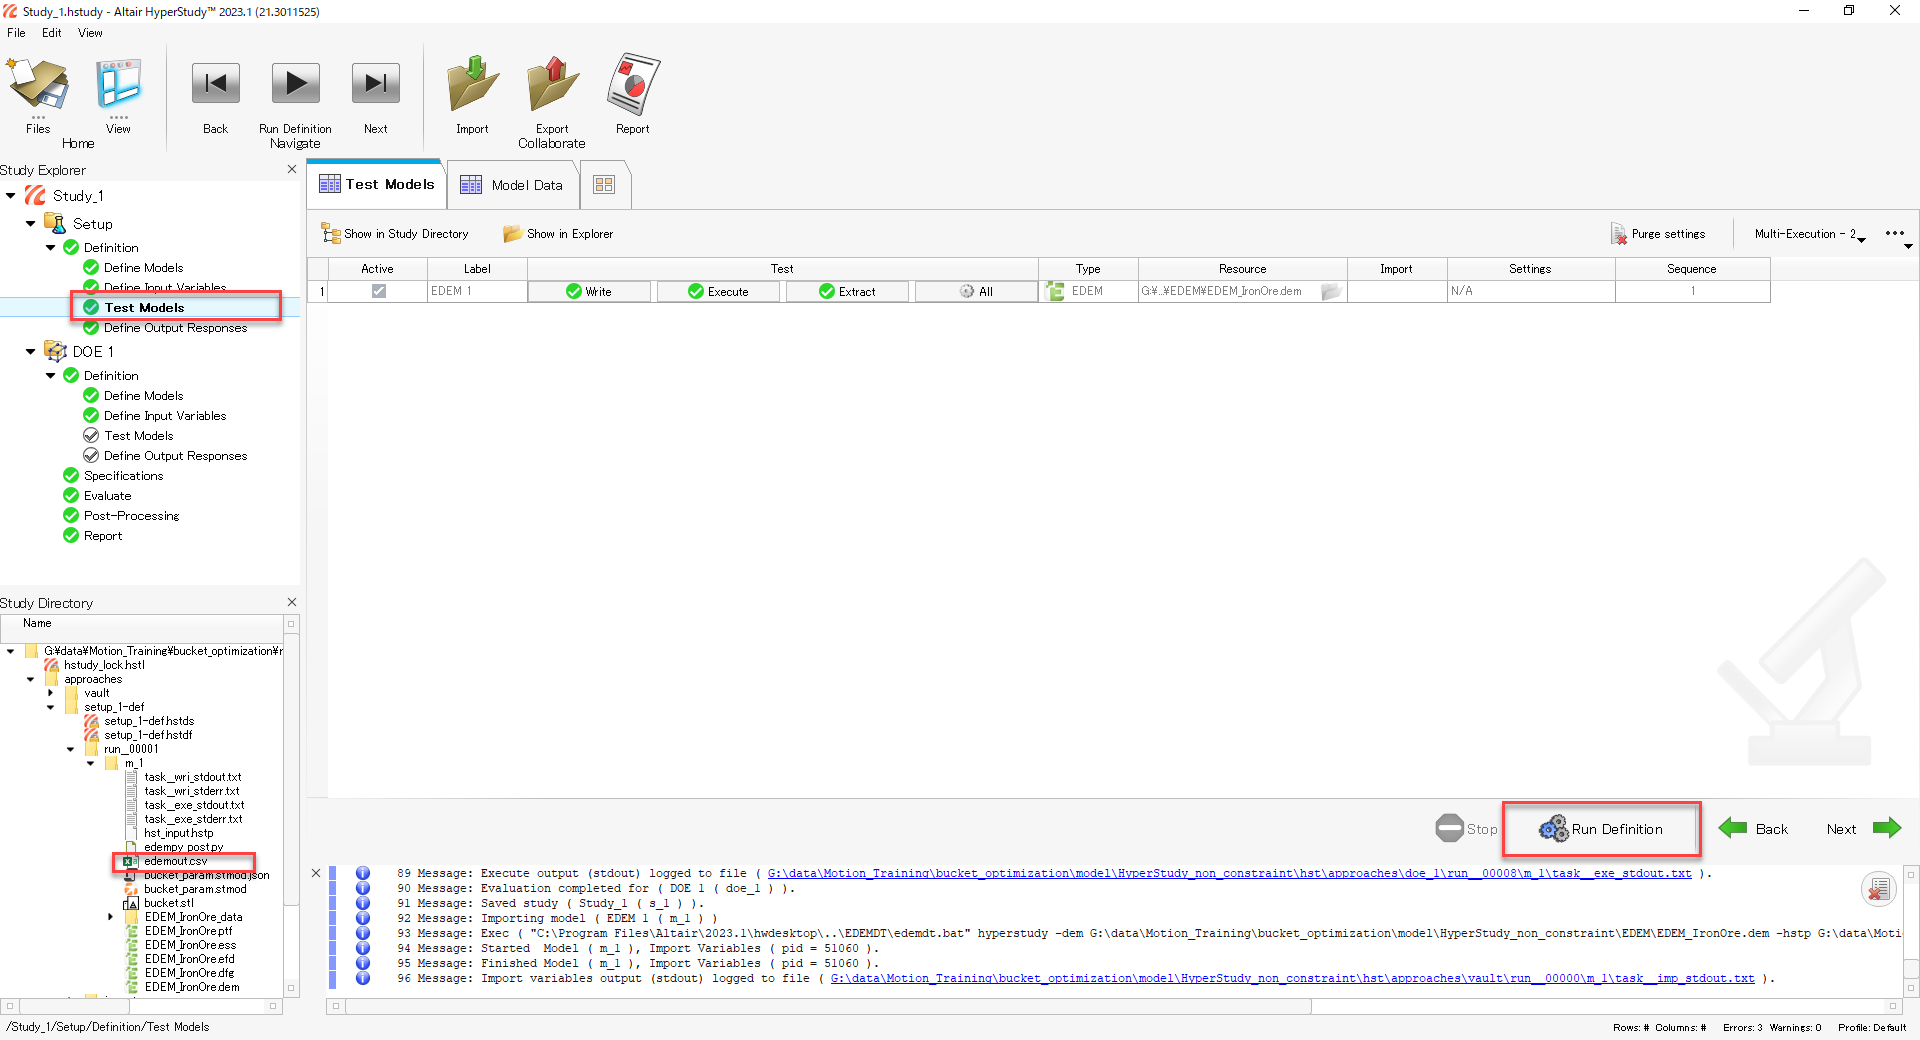Click the bottom Run Definition button
Viewport: 1920px width, 1040px height.
coord(1601,829)
